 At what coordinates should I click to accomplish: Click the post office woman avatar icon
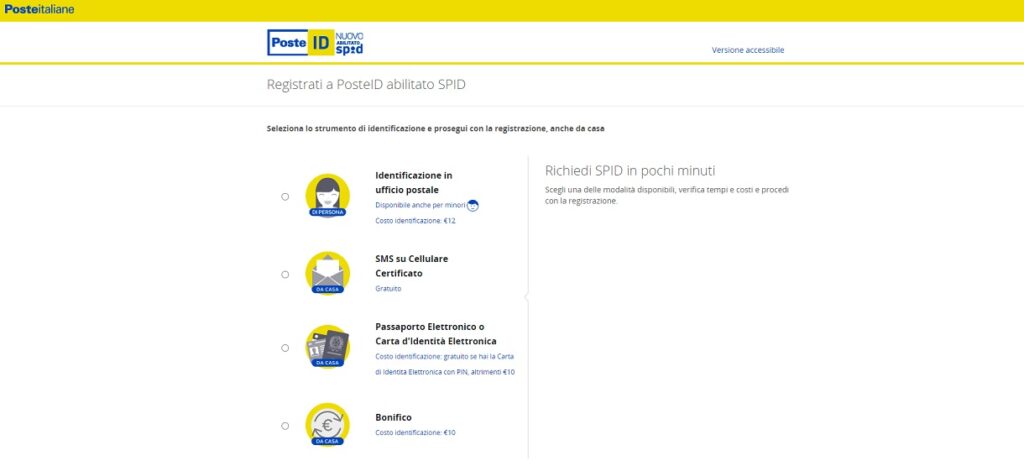click(327, 196)
